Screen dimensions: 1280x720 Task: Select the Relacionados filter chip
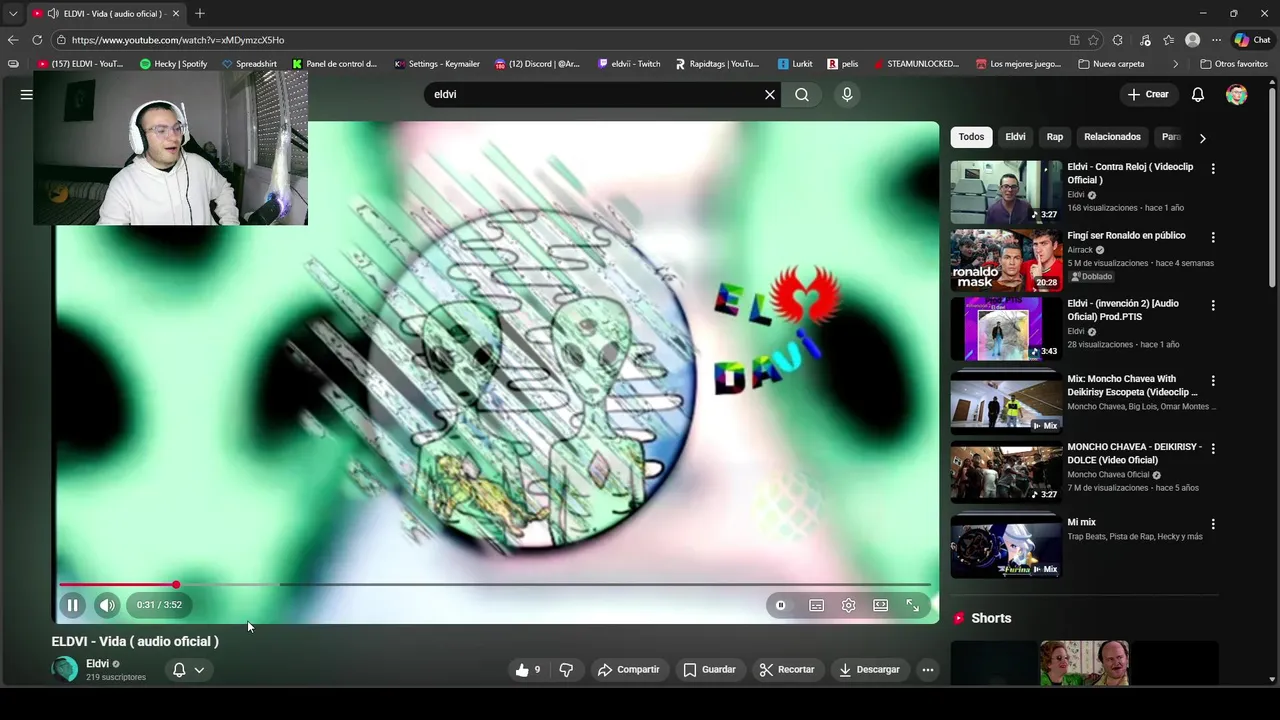[1112, 137]
